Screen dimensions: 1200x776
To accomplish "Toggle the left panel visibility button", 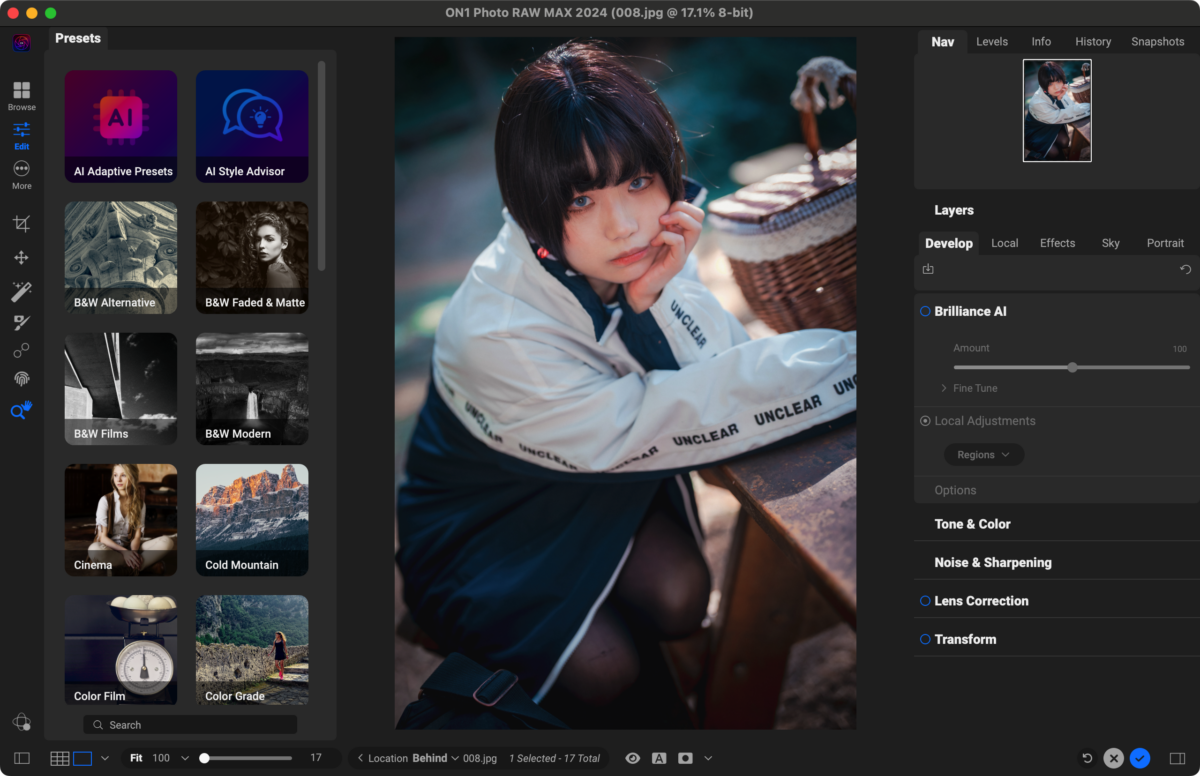I will (22, 759).
